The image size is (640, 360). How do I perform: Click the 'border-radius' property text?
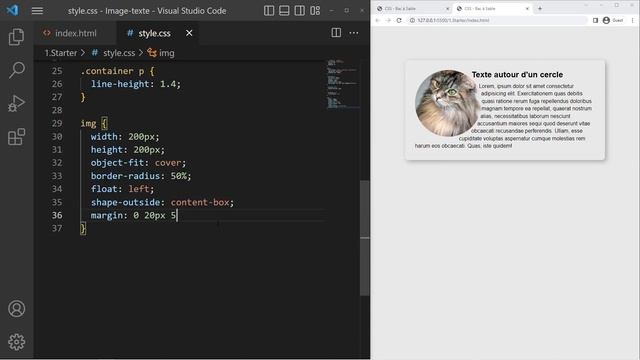(125, 176)
